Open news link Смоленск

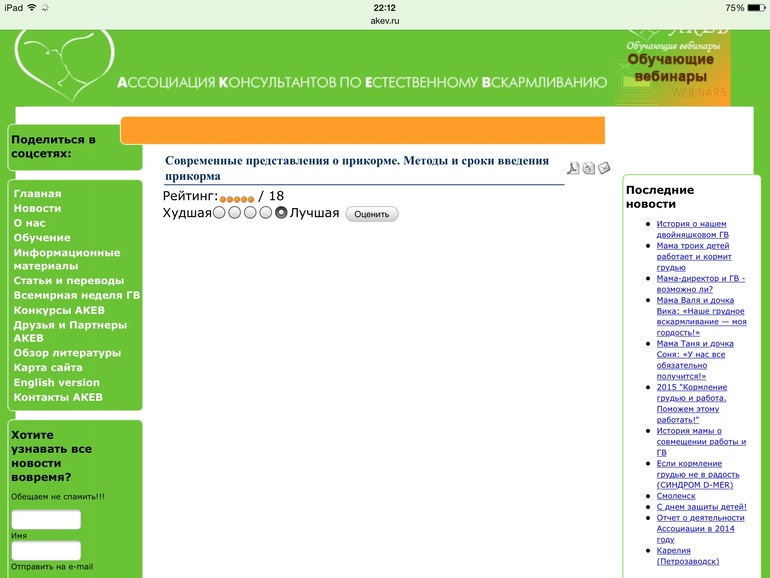(676, 496)
